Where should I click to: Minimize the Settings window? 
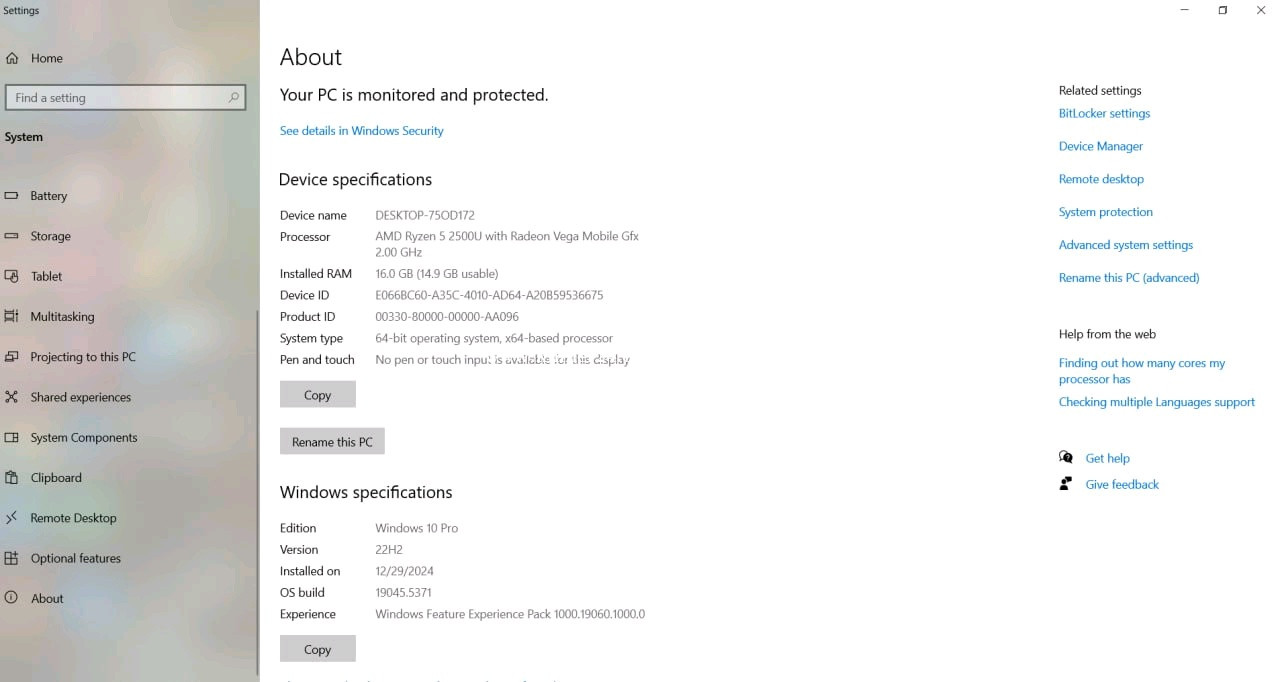pos(1185,10)
